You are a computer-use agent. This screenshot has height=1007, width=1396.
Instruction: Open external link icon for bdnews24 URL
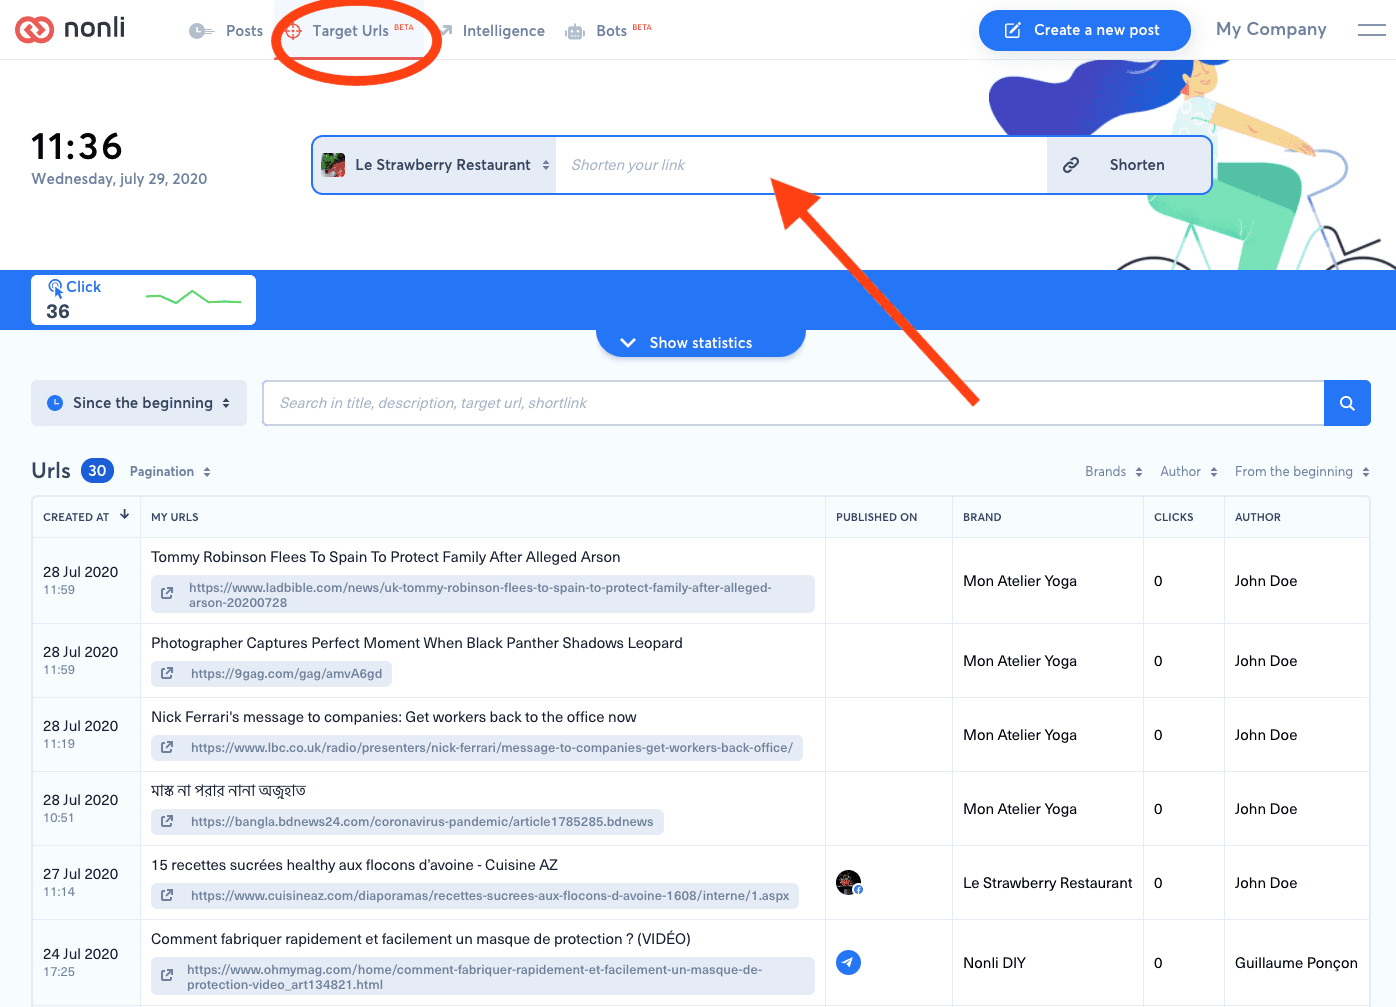167,822
